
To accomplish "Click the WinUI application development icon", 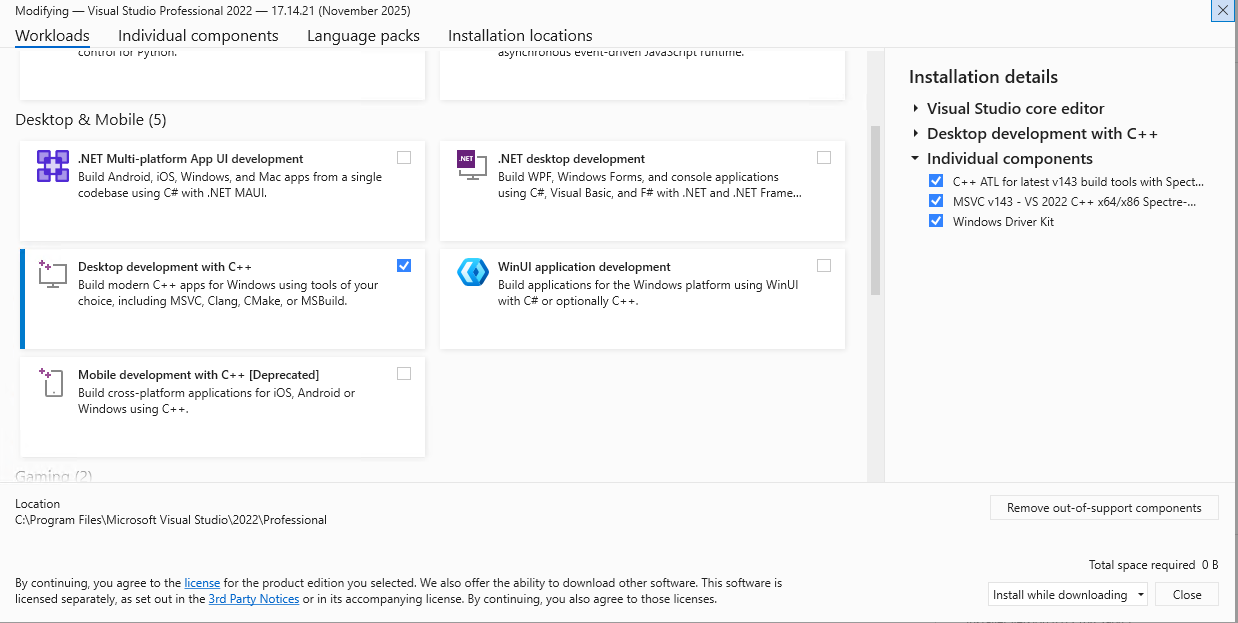I will click(x=472, y=272).
